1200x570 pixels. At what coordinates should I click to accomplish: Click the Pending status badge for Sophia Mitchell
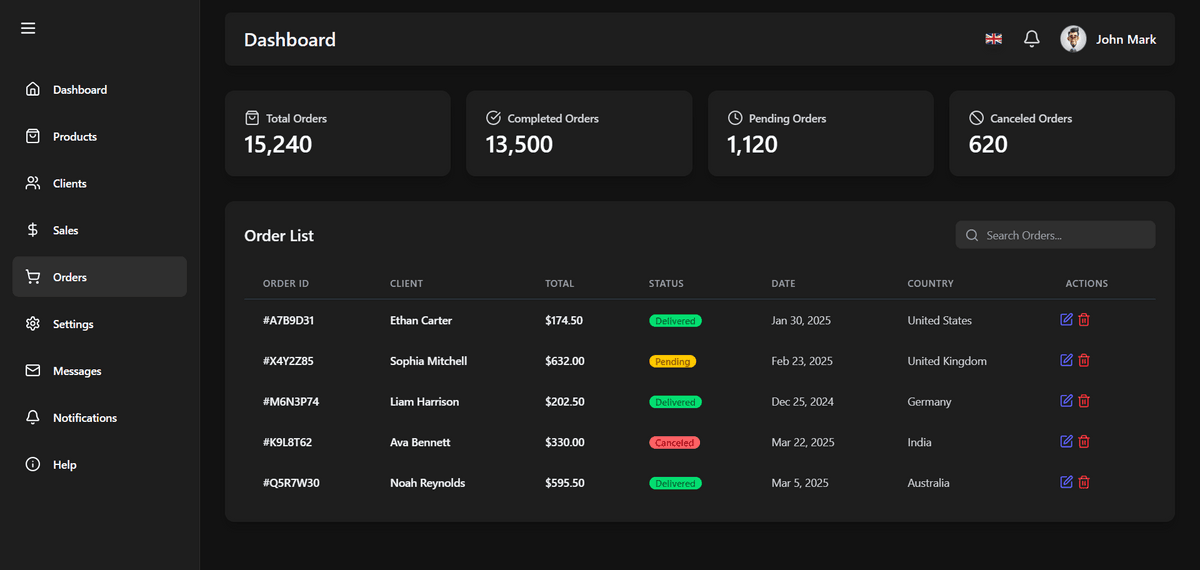tap(672, 361)
